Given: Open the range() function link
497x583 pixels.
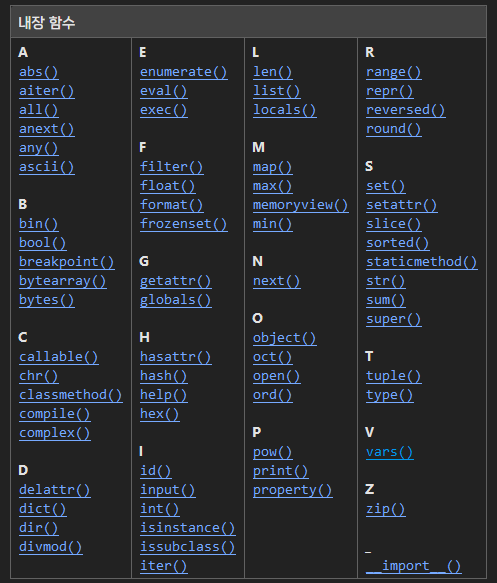Looking at the screenshot, I should click(x=394, y=72).
